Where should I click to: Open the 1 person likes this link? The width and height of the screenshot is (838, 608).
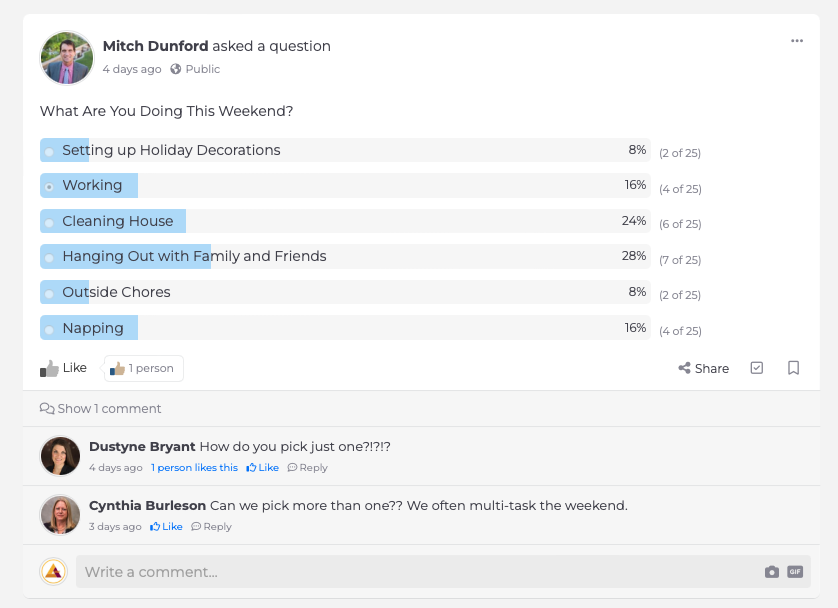(x=195, y=467)
